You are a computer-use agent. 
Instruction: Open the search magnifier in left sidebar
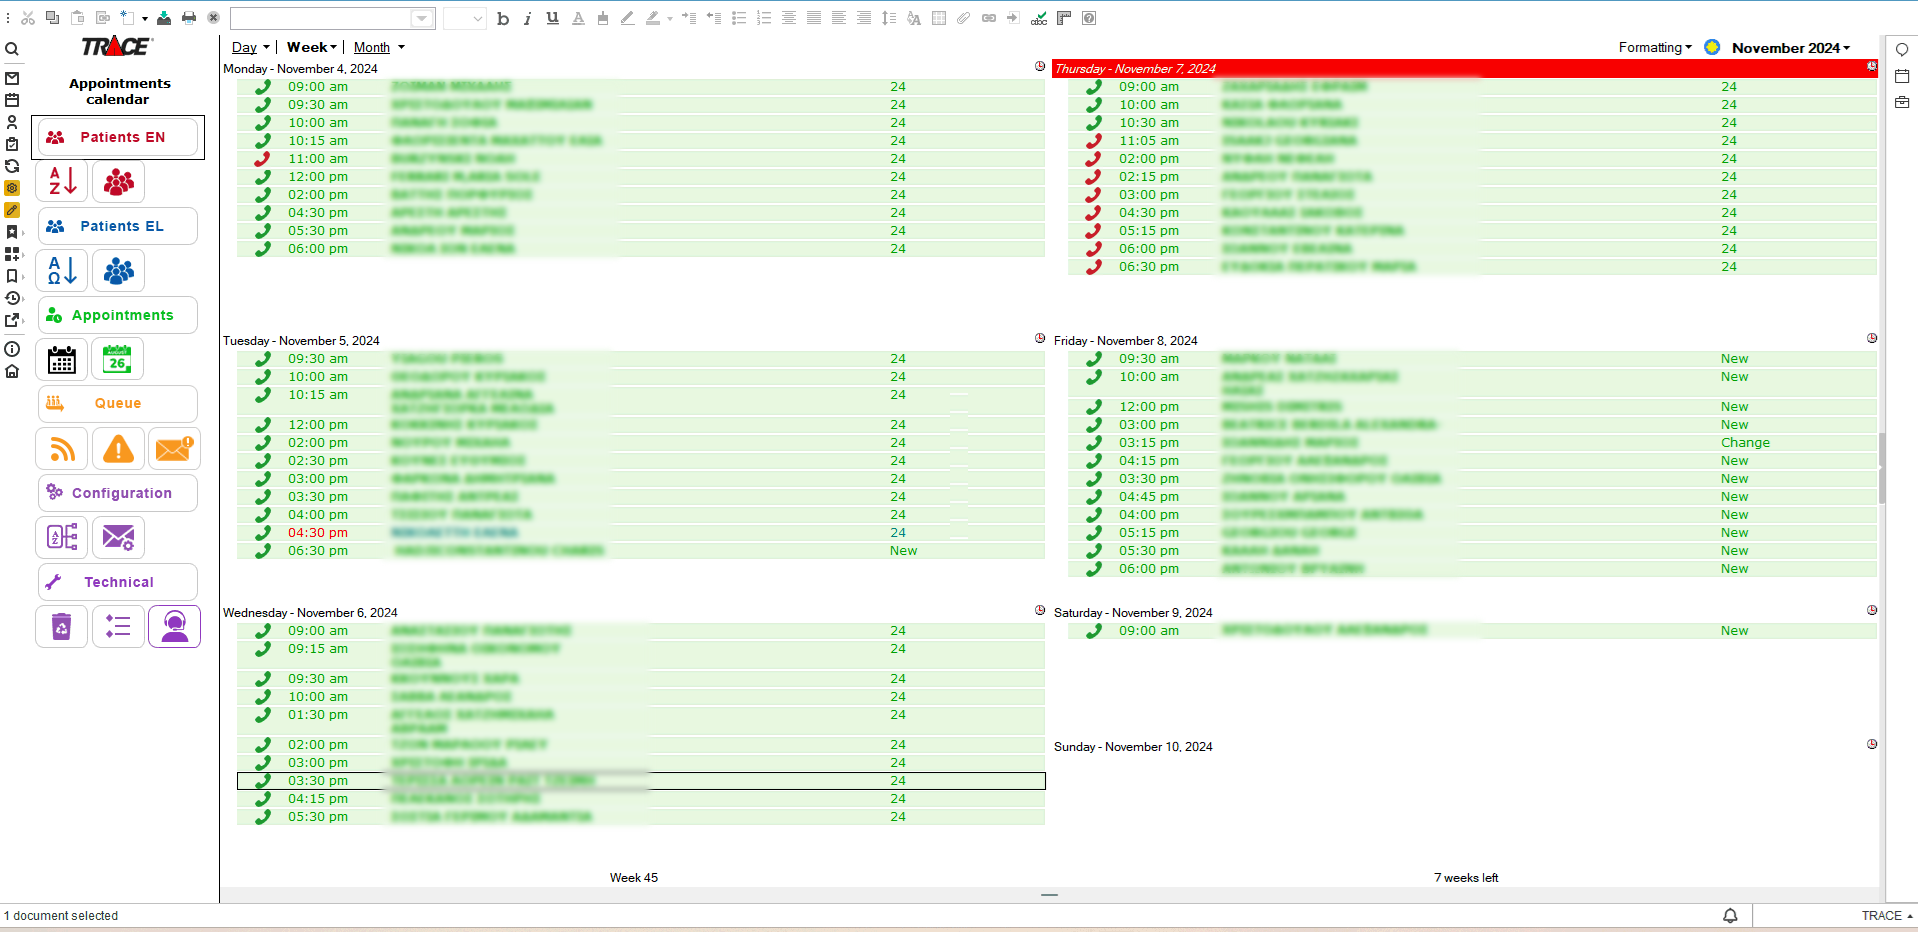click(x=12, y=49)
